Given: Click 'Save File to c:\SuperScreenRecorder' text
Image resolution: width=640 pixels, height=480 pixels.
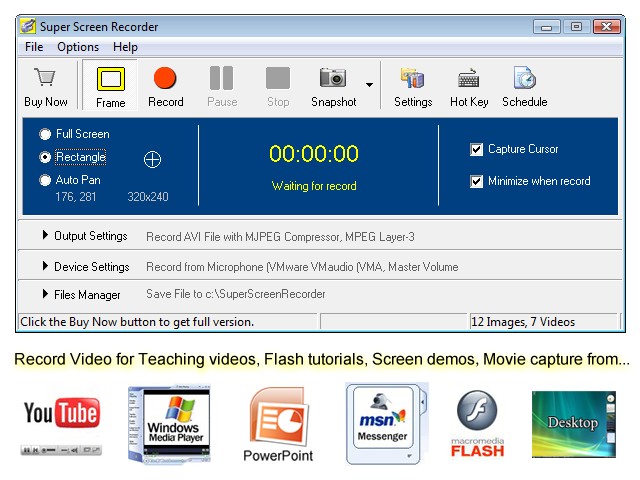Looking at the screenshot, I should [x=236, y=294].
